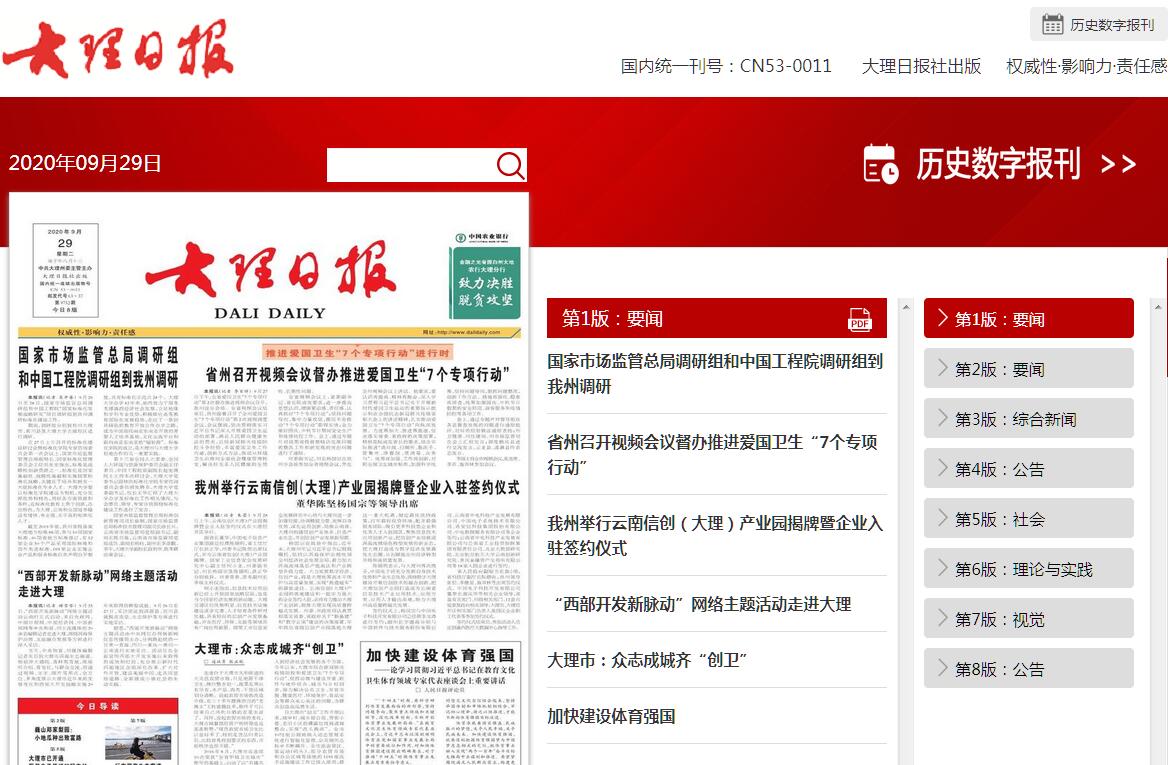Click the double arrow >> in the banner
Image resolution: width=1168 pixels, height=765 pixels.
(x=1118, y=164)
